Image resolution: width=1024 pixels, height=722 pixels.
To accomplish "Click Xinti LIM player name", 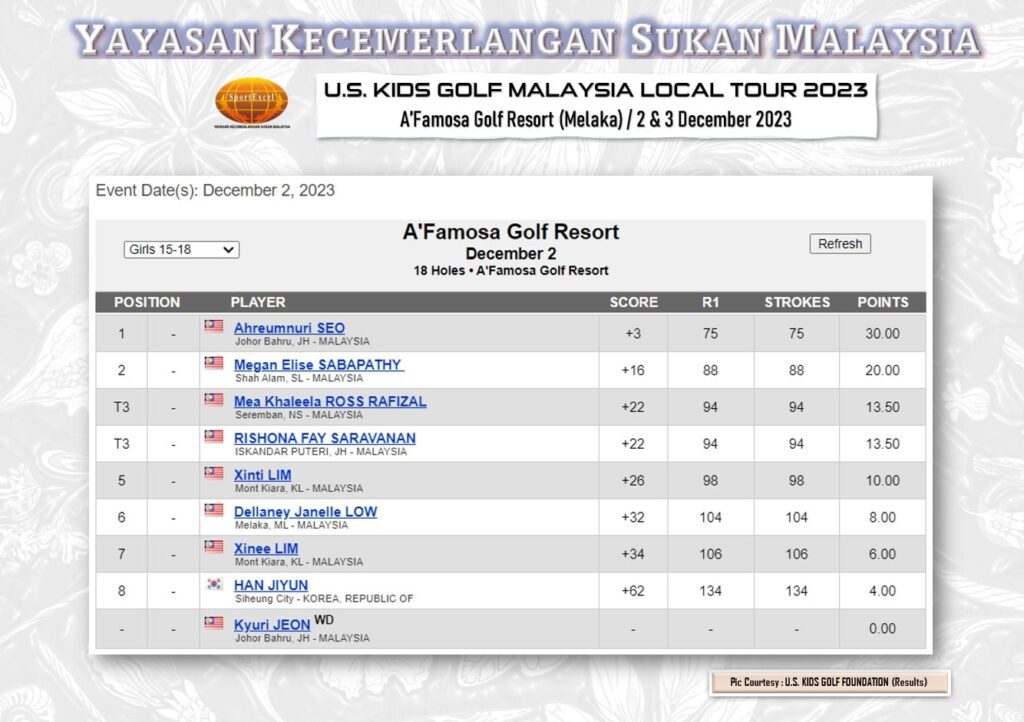I will click(x=262, y=475).
